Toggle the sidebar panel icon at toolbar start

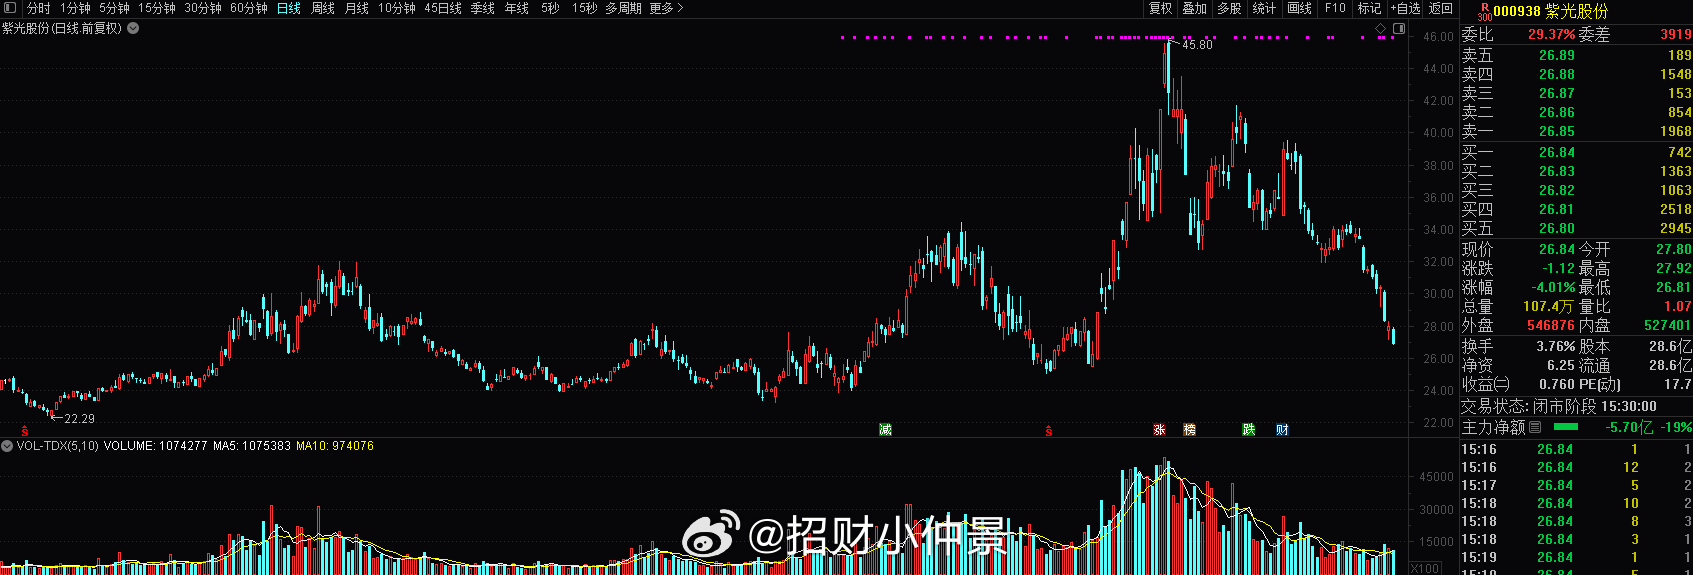click(11, 8)
